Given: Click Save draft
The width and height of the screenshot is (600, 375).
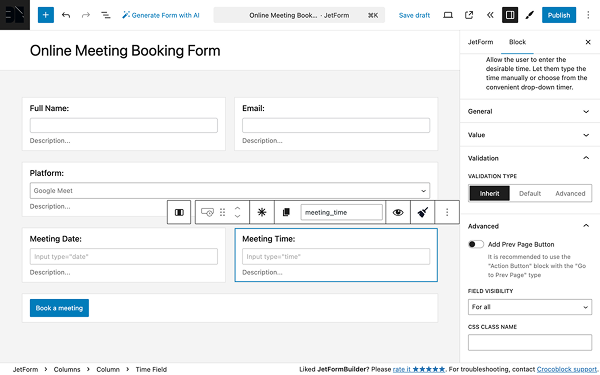Looking at the screenshot, I should coord(414,15).
